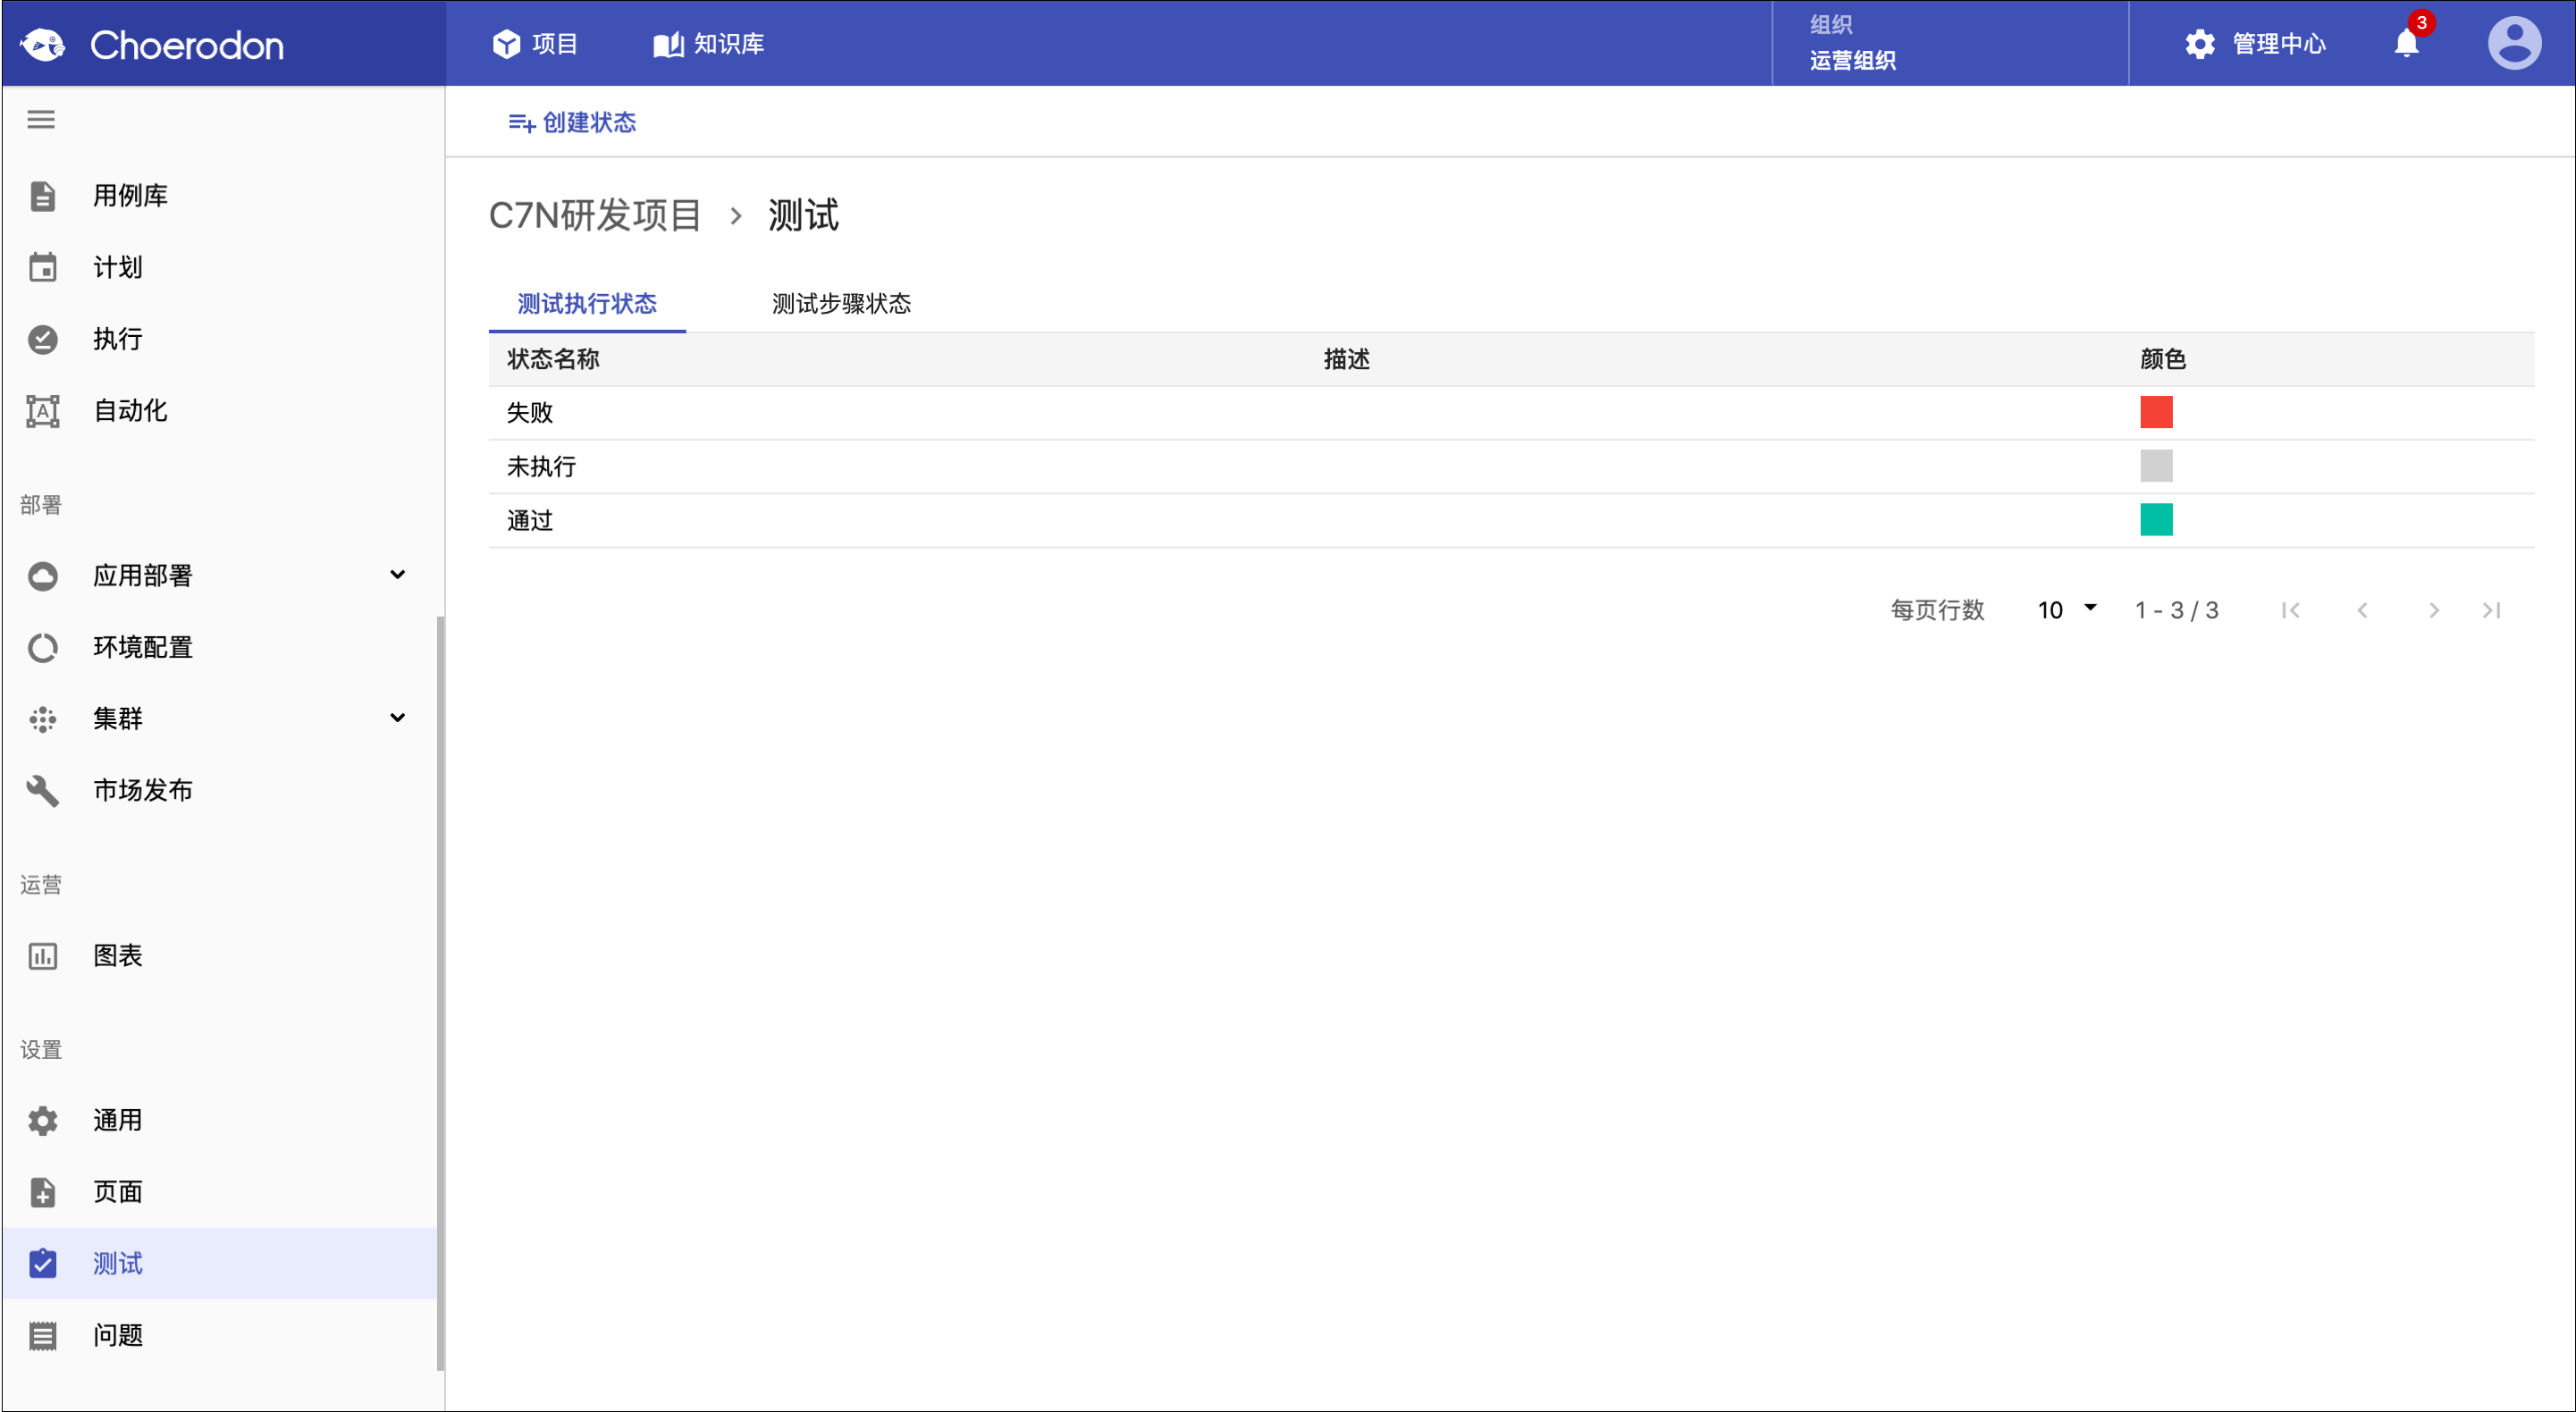2576x1412 pixels.
Task: Click the C7N研发项目 breadcrumb
Action: [595, 216]
